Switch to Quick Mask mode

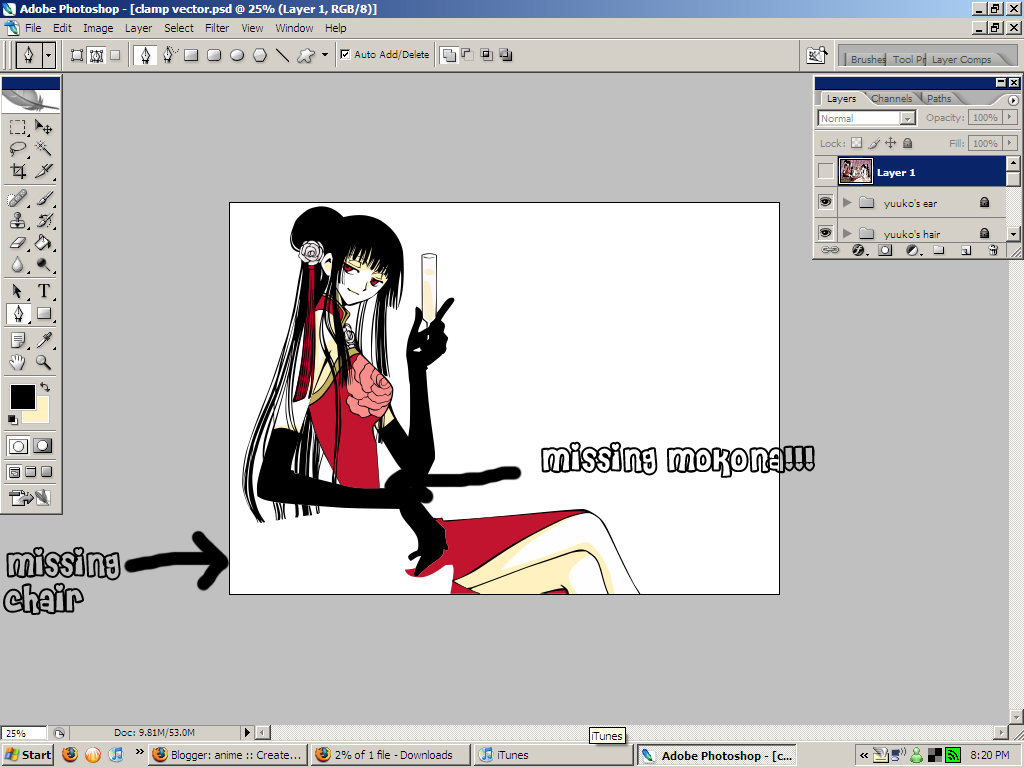(42, 446)
